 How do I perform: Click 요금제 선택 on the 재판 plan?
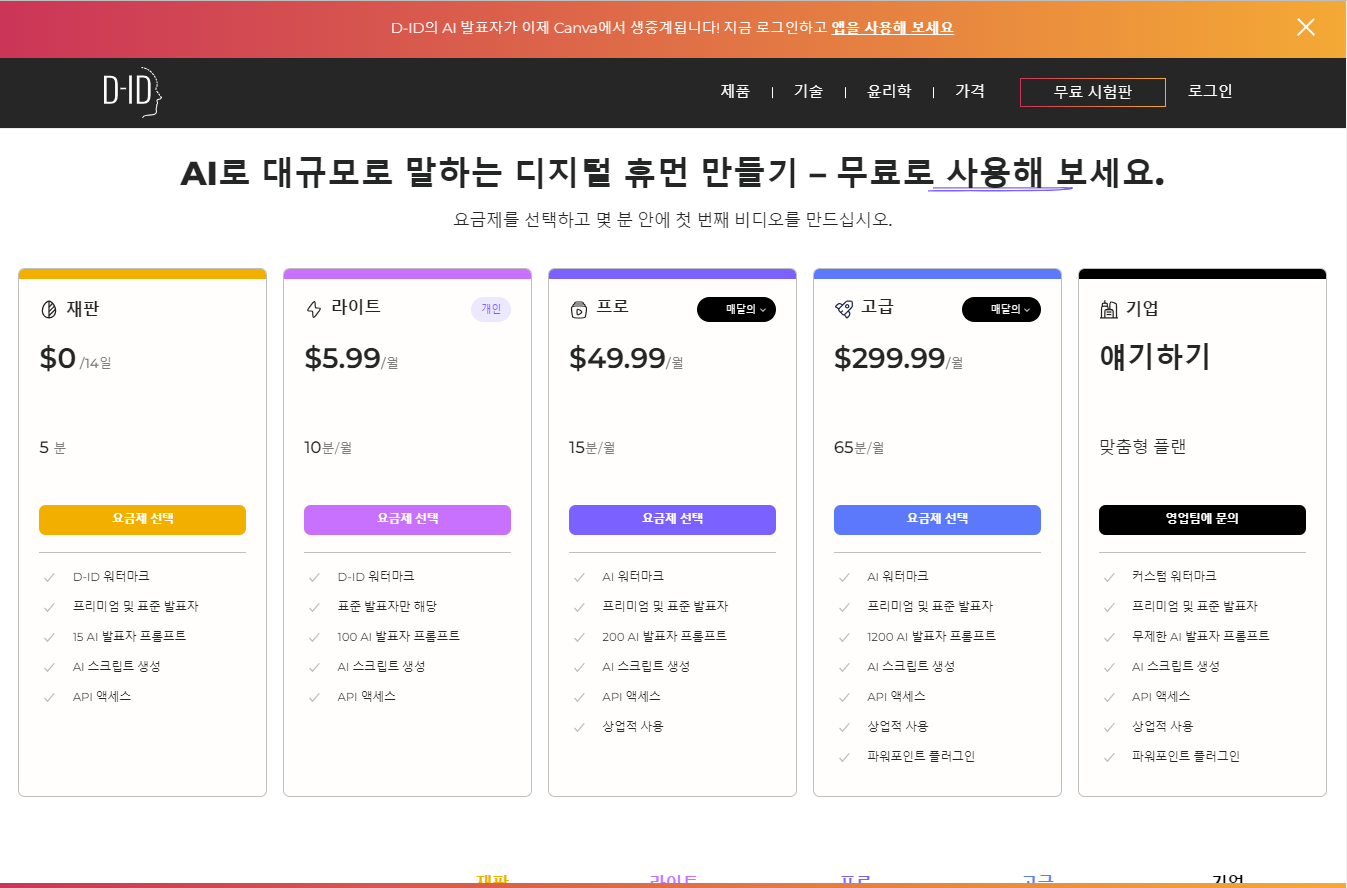pos(142,519)
